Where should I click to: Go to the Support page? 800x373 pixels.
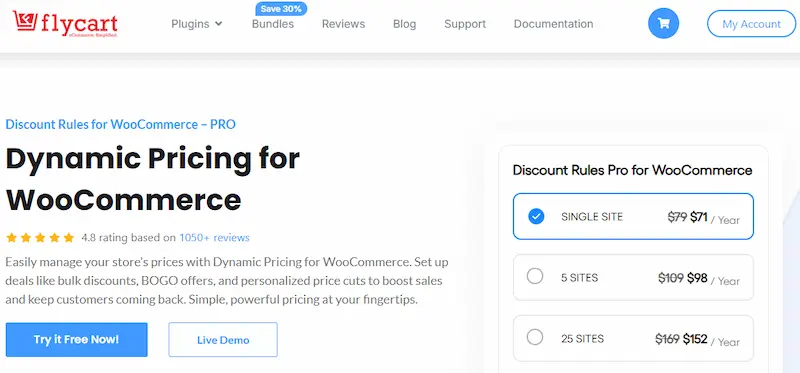tap(465, 24)
